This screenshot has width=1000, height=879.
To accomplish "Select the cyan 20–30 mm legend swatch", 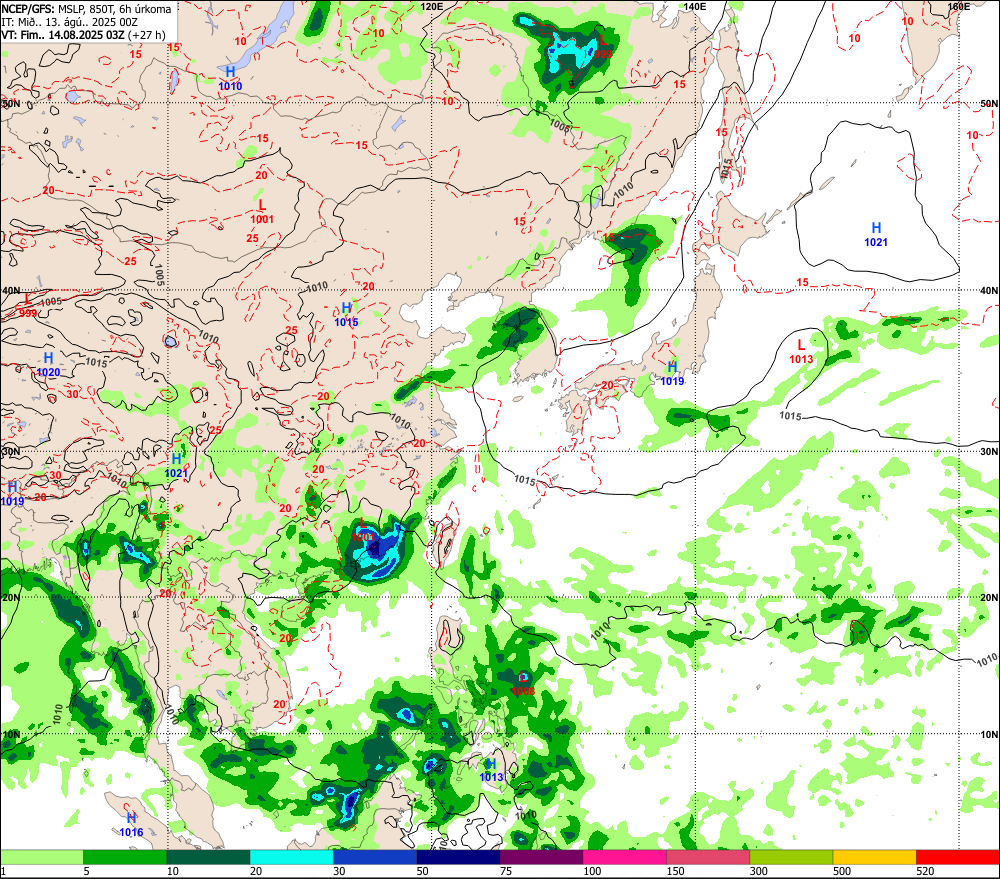I will 291,857.
